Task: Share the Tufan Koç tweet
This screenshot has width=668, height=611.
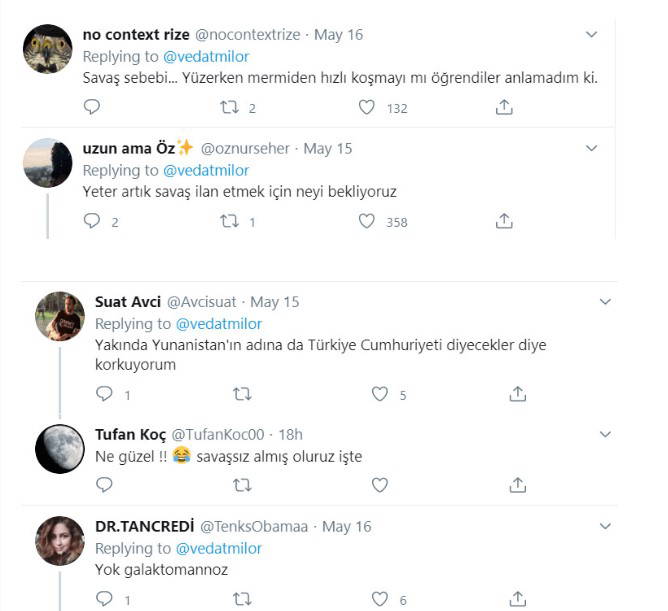Action: pos(517,485)
